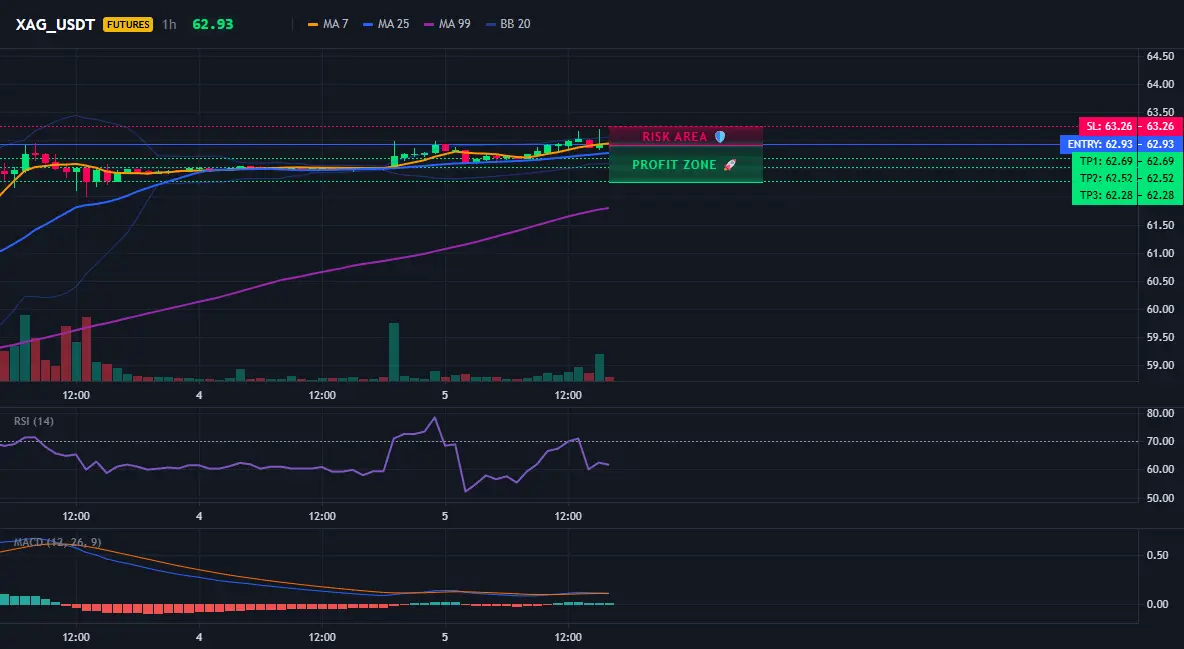The width and height of the screenshot is (1184, 649).
Task: Toggle the MA 25 legend item
Action: point(386,24)
